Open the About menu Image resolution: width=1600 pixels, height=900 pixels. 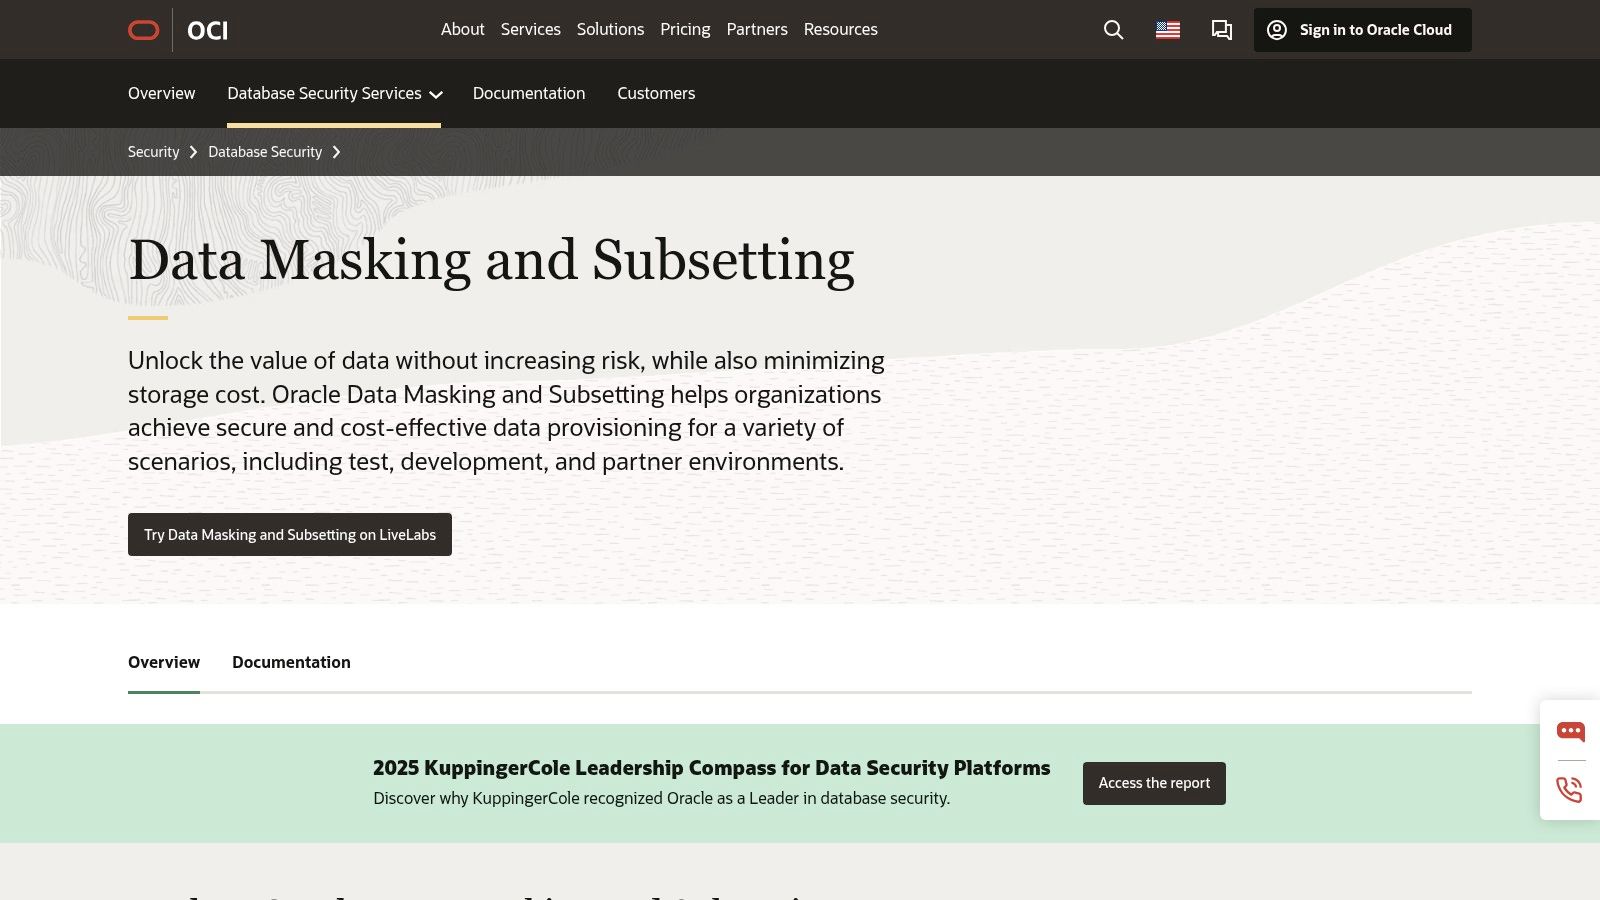click(x=462, y=29)
